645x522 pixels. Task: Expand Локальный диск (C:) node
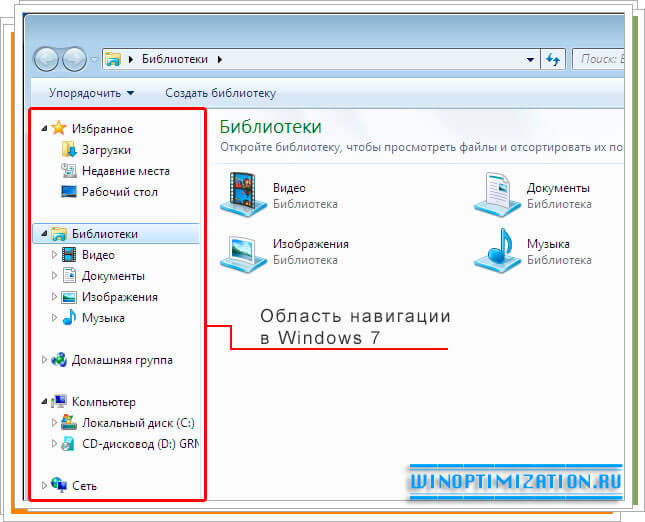point(54,422)
